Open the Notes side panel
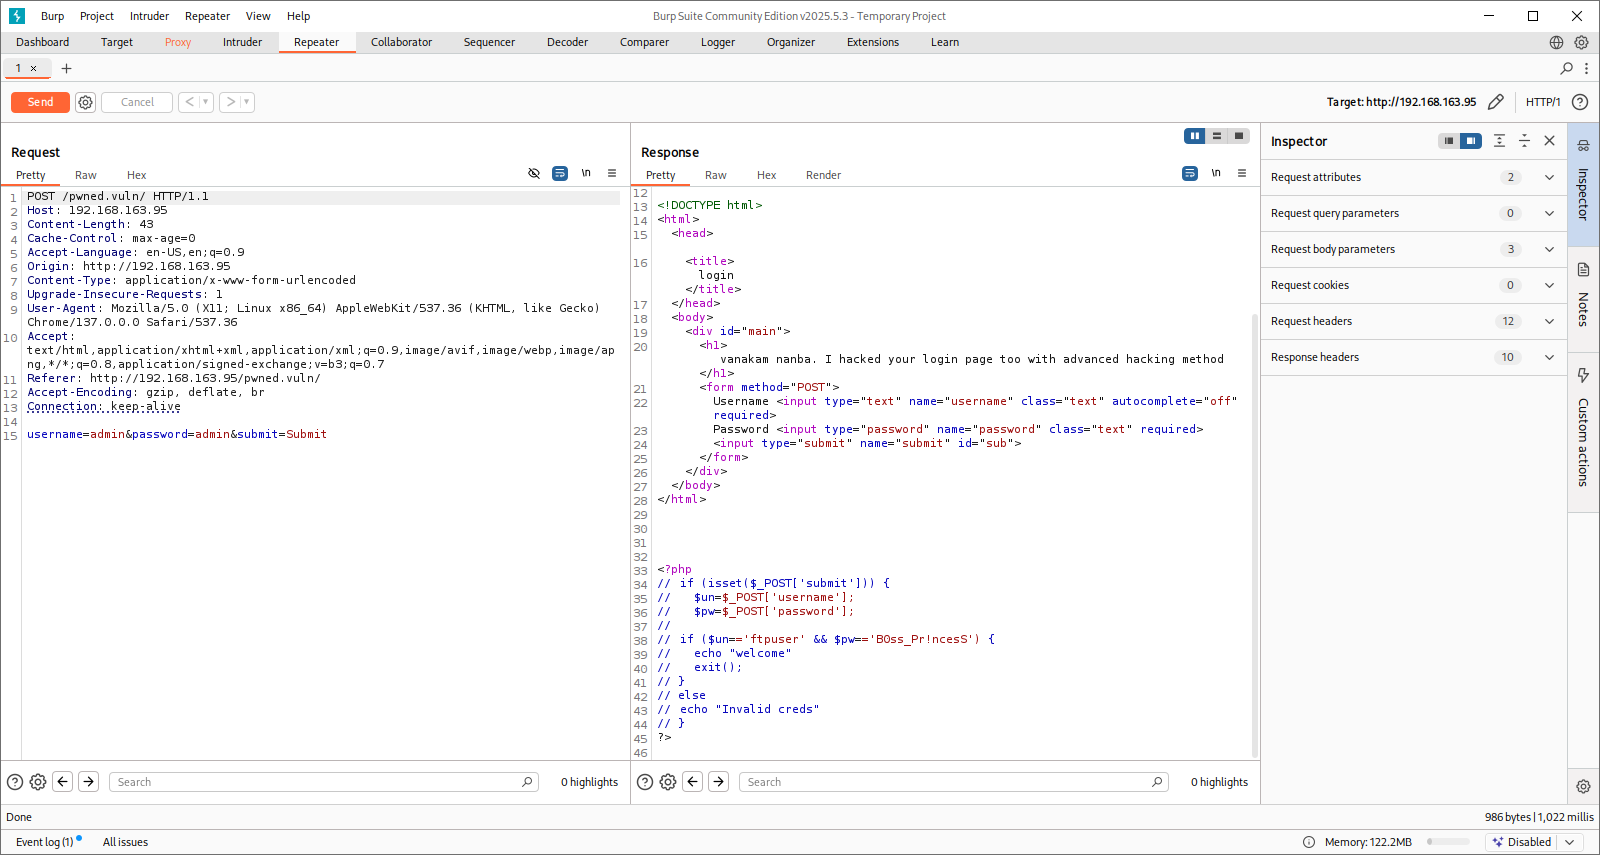1600x855 pixels. [x=1583, y=298]
